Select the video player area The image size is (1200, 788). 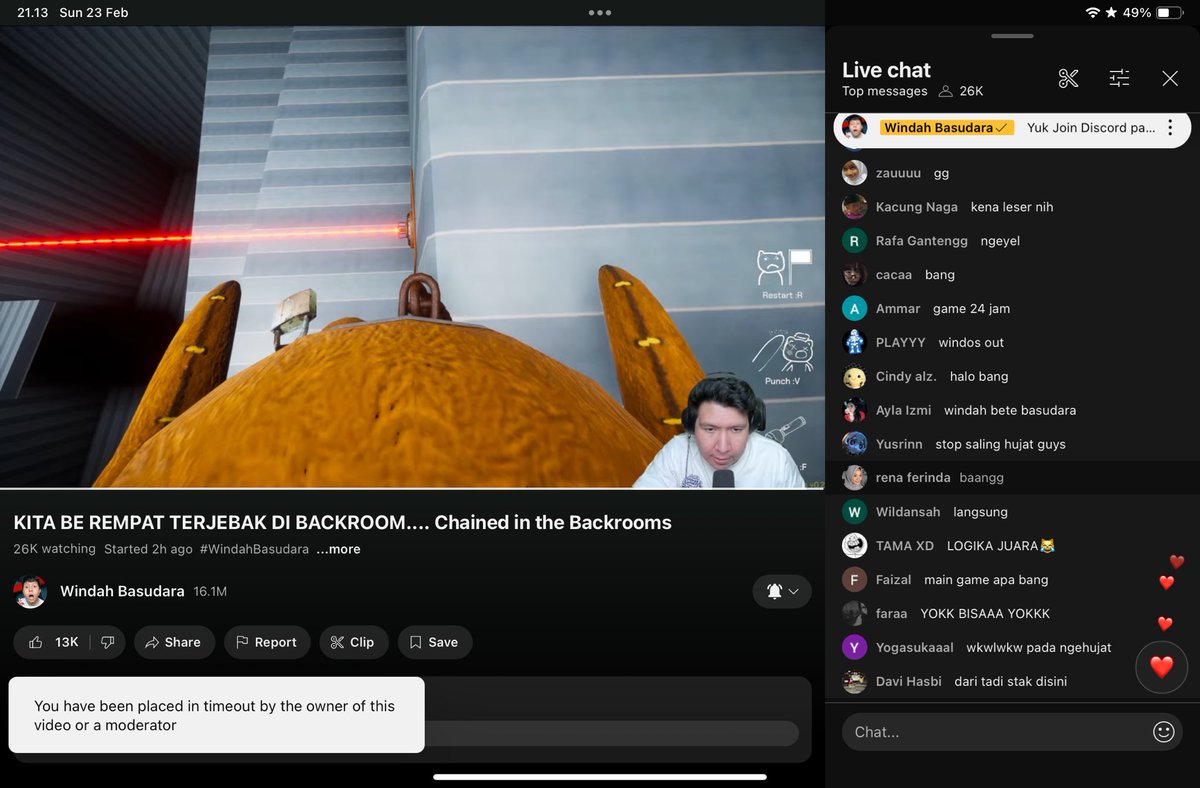point(412,257)
